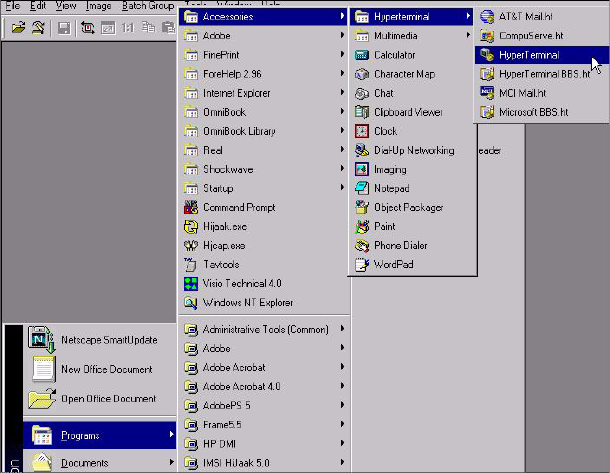Click the Netscape SmartUpdate icon
The height and width of the screenshot is (473, 610).
(x=42, y=339)
